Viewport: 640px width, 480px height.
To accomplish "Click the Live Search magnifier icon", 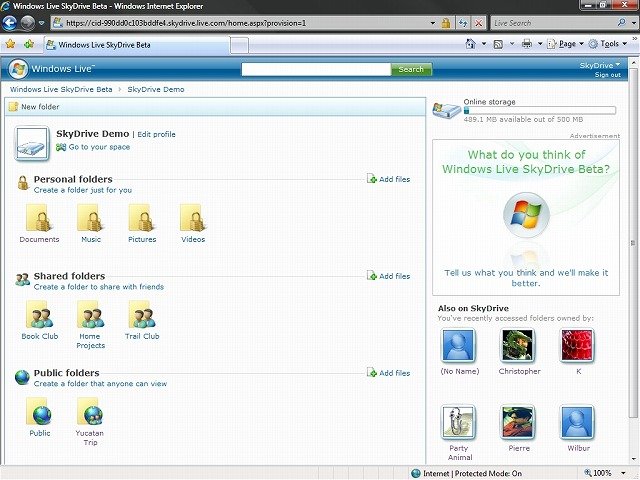I will click(622, 23).
